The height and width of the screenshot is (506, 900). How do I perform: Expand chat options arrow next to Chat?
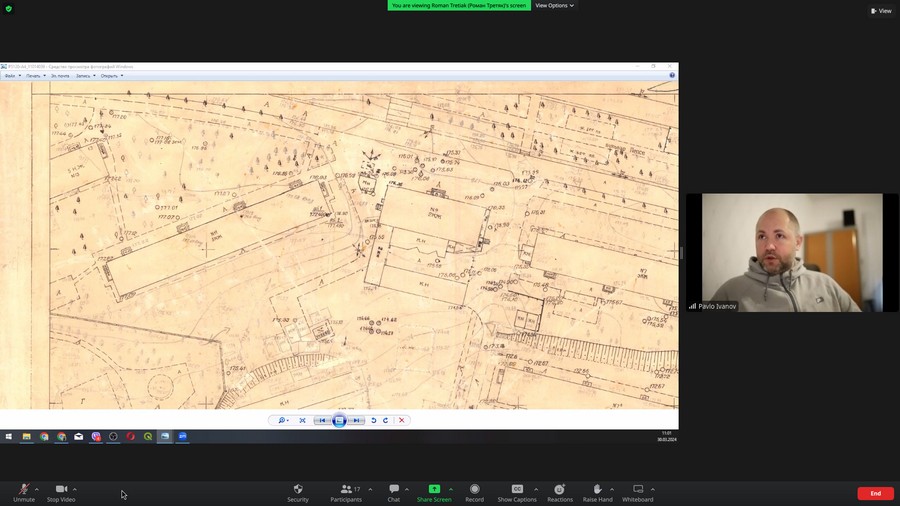407,489
